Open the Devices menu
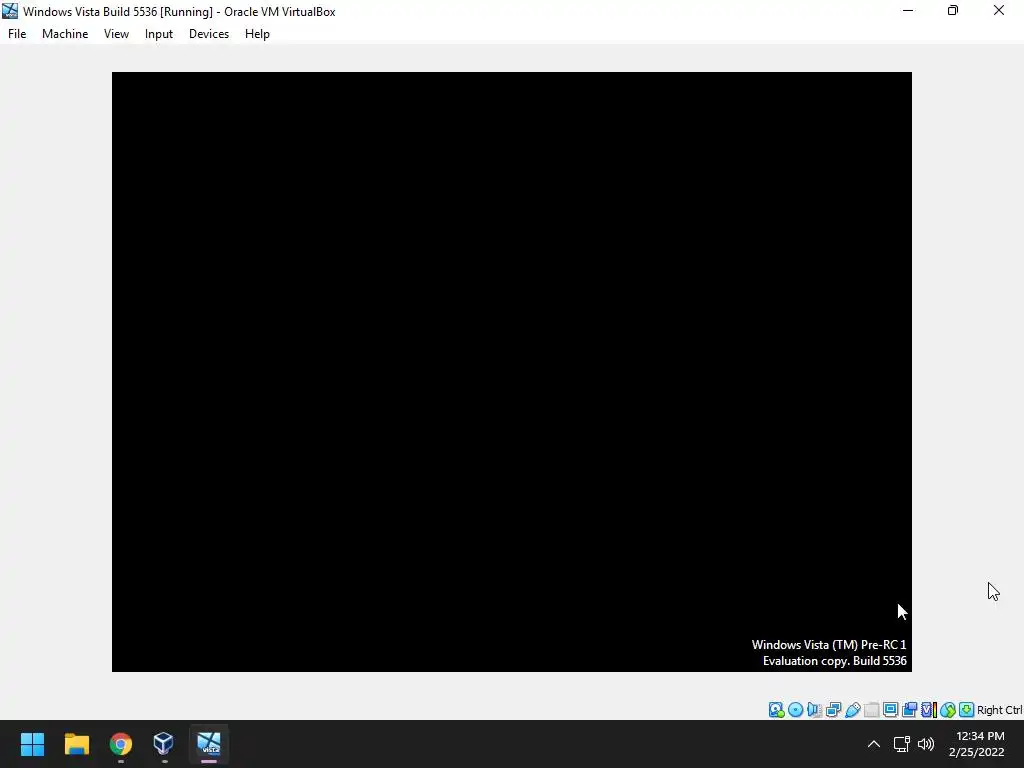The width and height of the screenshot is (1024, 768). point(209,34)
